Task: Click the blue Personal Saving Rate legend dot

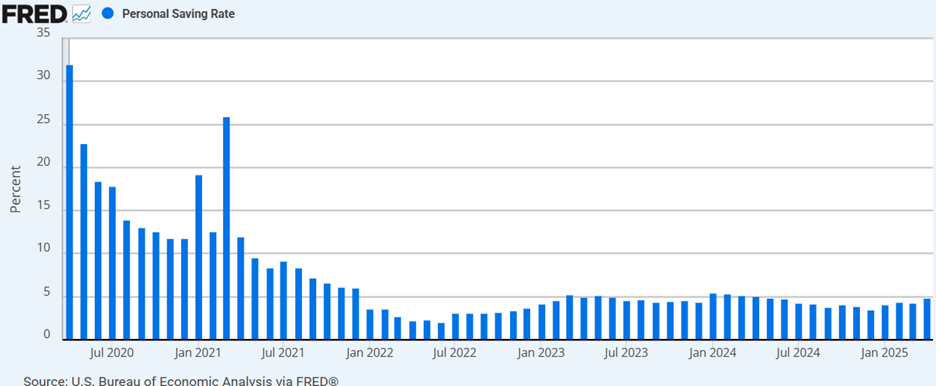Action: [107, 13]
